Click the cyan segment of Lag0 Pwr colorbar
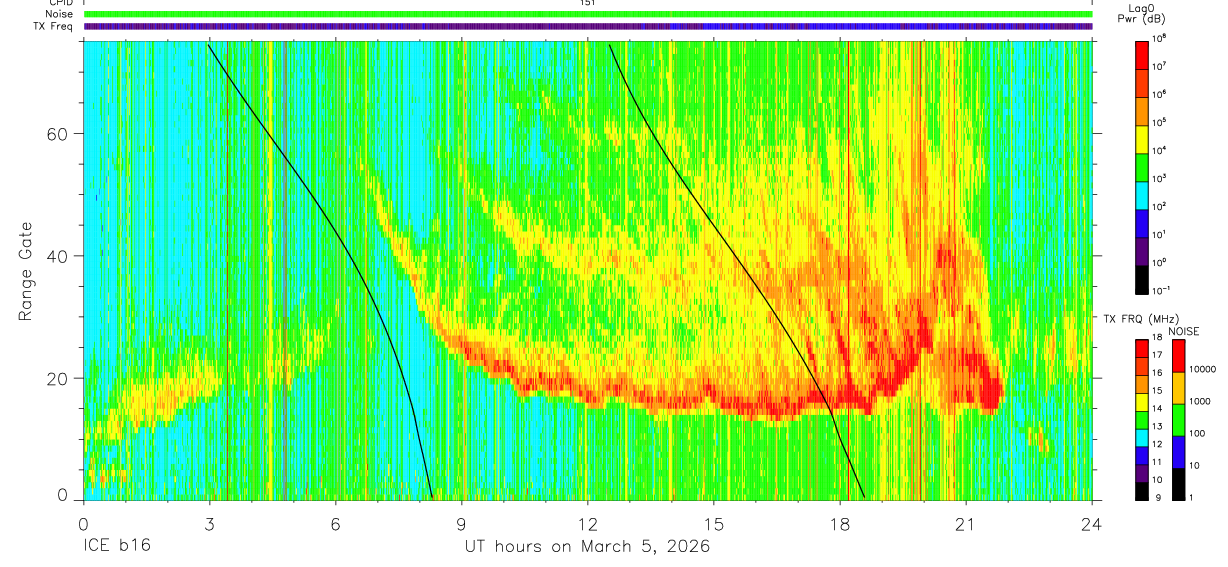1228x567 pixels. click(x=1142, y=193)
